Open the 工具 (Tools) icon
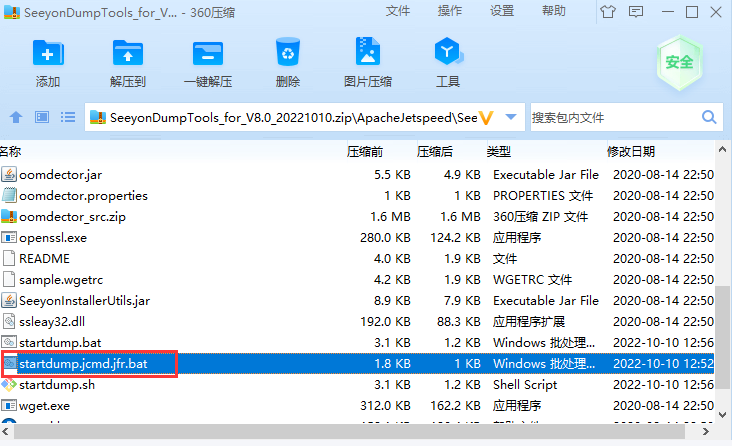This screenshot has height=446, width=732. point(448,51)
